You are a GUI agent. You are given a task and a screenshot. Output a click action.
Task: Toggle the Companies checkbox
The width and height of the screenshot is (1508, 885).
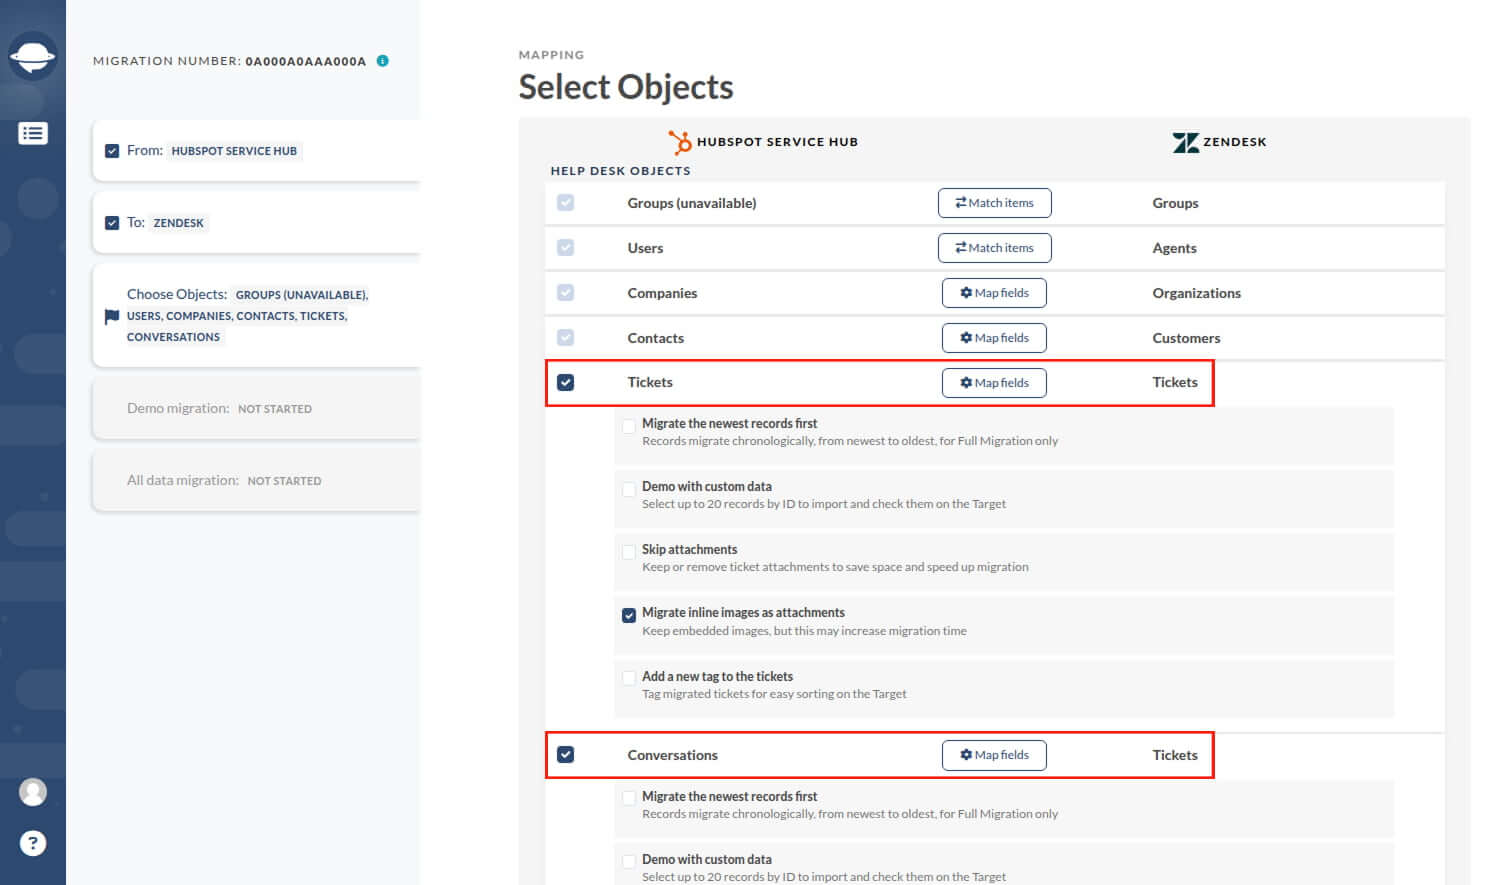pyautogui.click(x=565, y=293)
